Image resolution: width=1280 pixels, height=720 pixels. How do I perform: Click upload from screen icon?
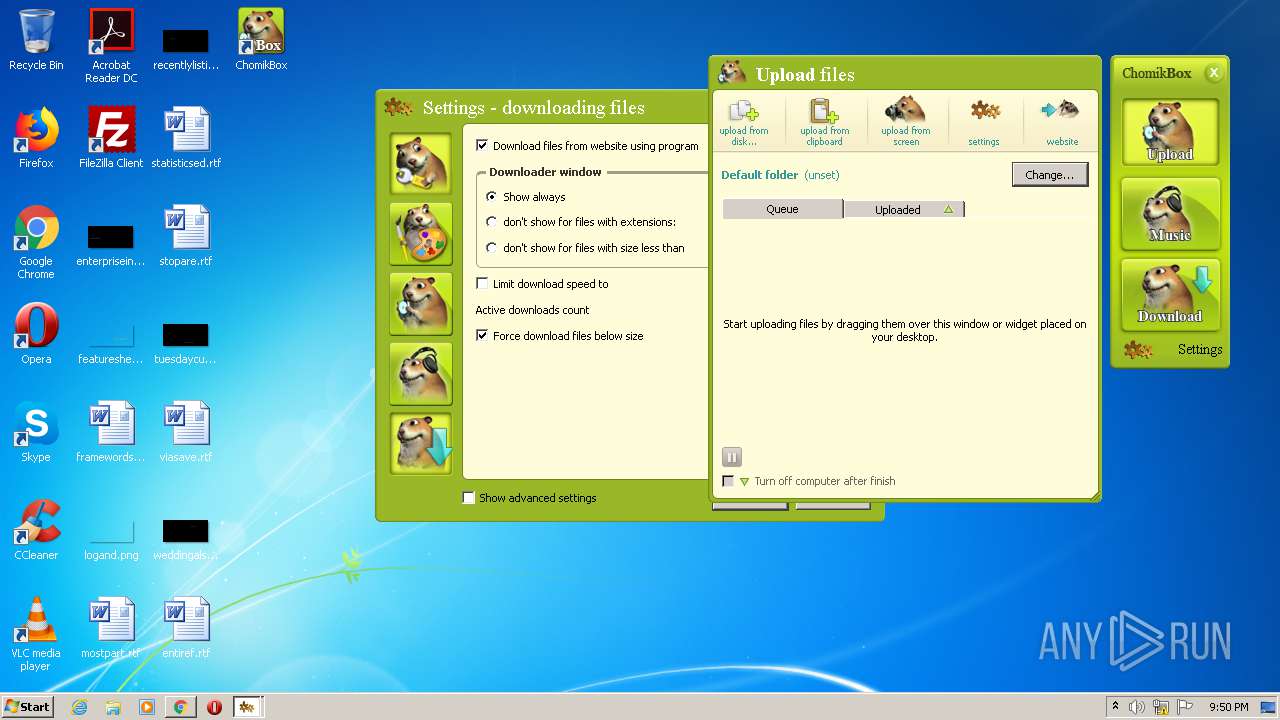(906, 121)
